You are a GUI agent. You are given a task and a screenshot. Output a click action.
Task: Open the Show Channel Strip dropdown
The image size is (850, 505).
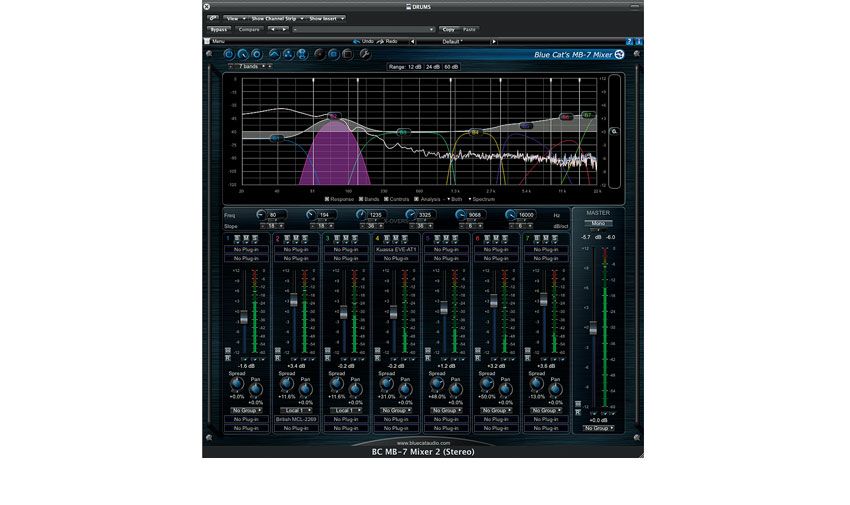click(276, 18)
